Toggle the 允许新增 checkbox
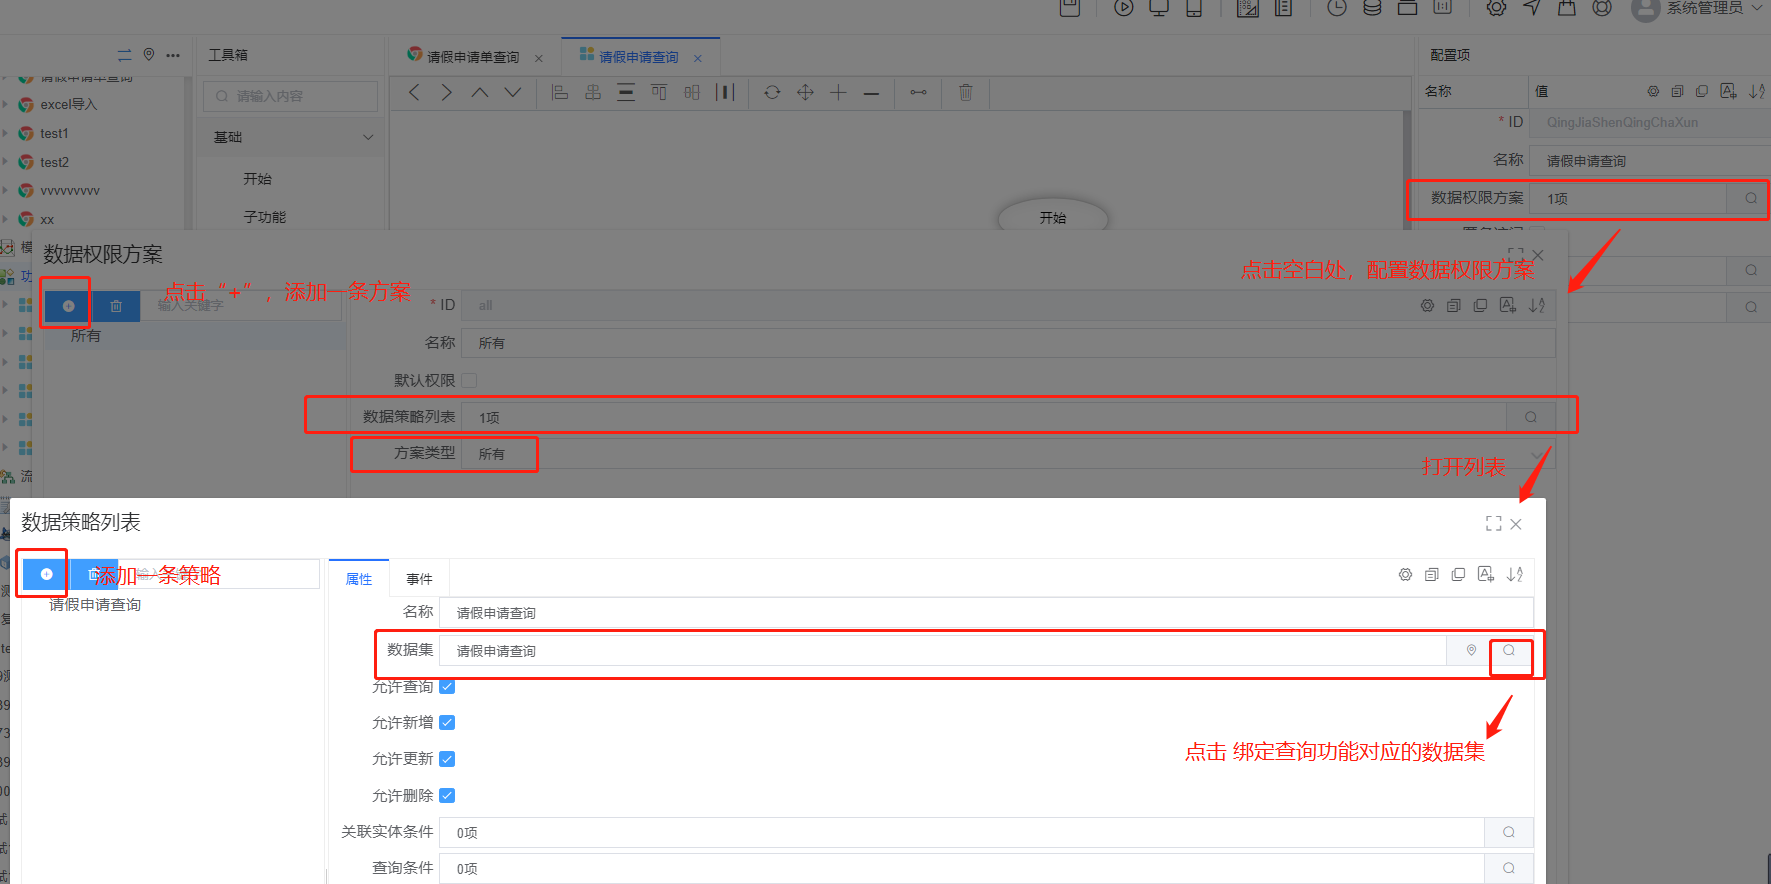 click(447, 723)
